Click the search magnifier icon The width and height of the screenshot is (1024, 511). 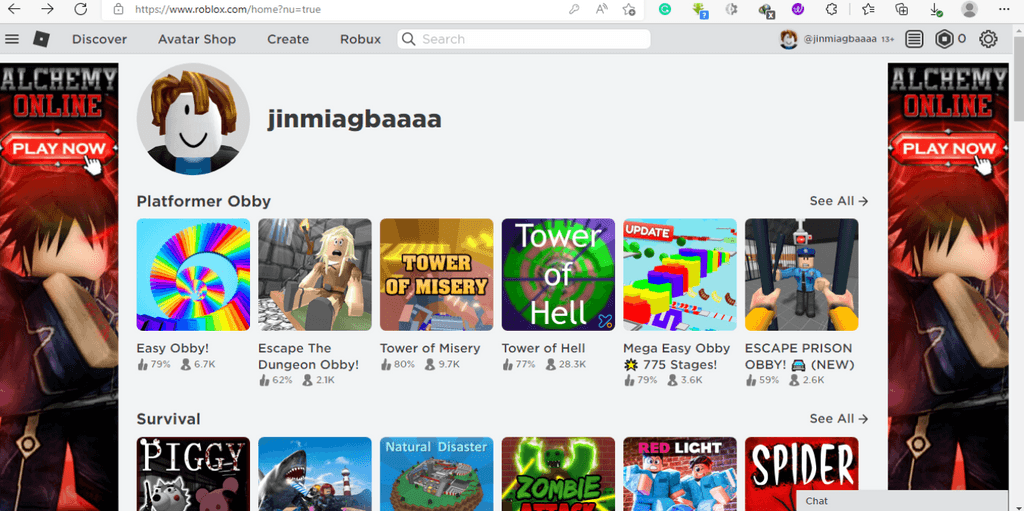coord(409,39)
